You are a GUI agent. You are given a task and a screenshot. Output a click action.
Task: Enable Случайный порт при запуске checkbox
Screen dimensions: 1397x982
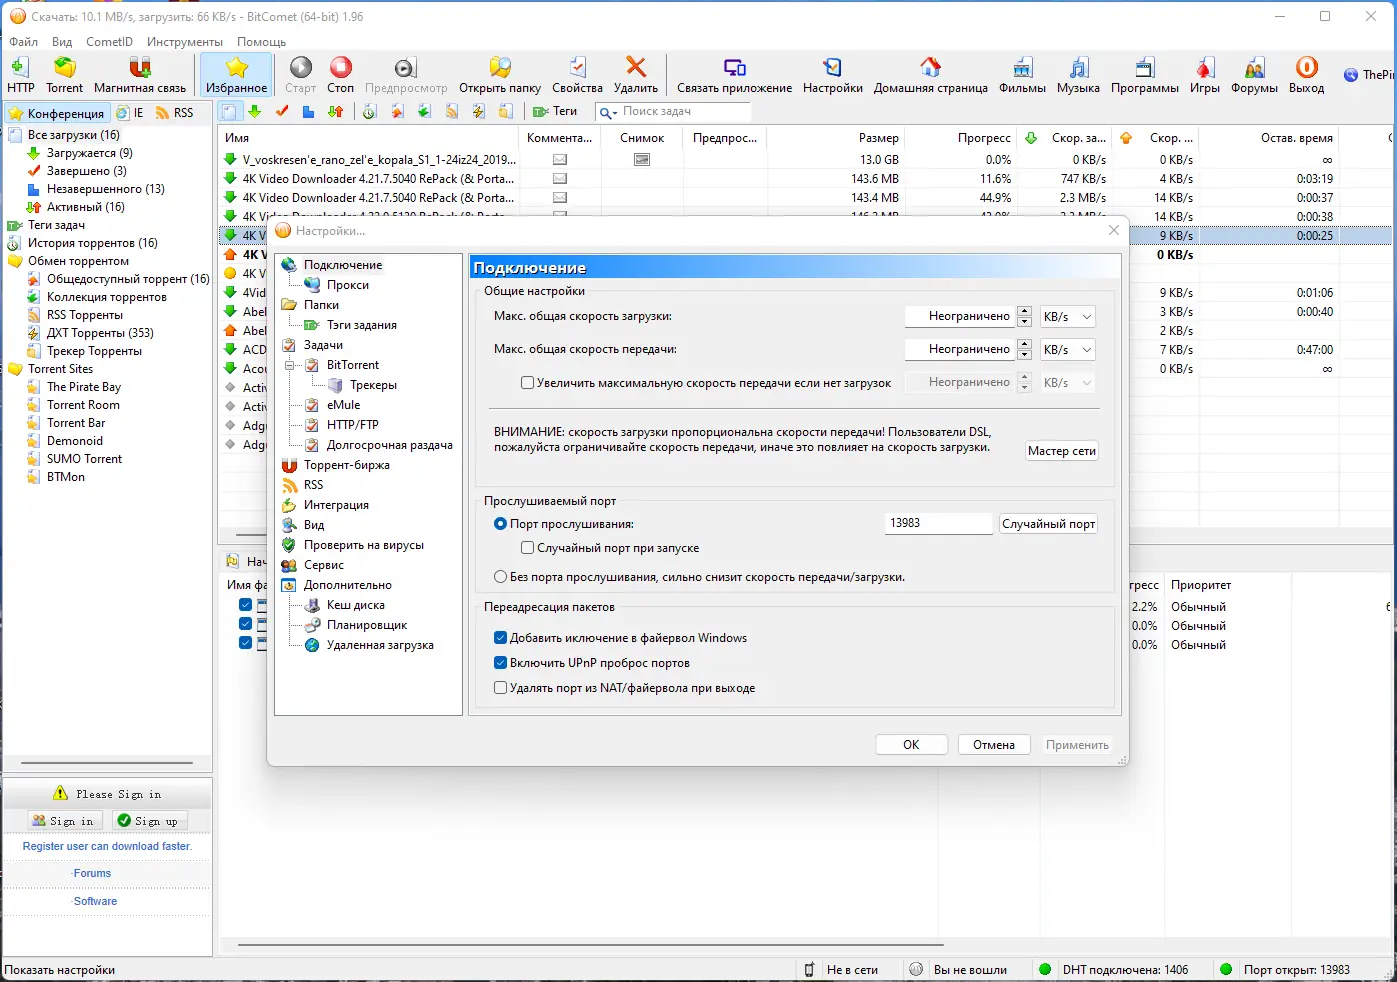pyautogui.click(x=527, y=548)
